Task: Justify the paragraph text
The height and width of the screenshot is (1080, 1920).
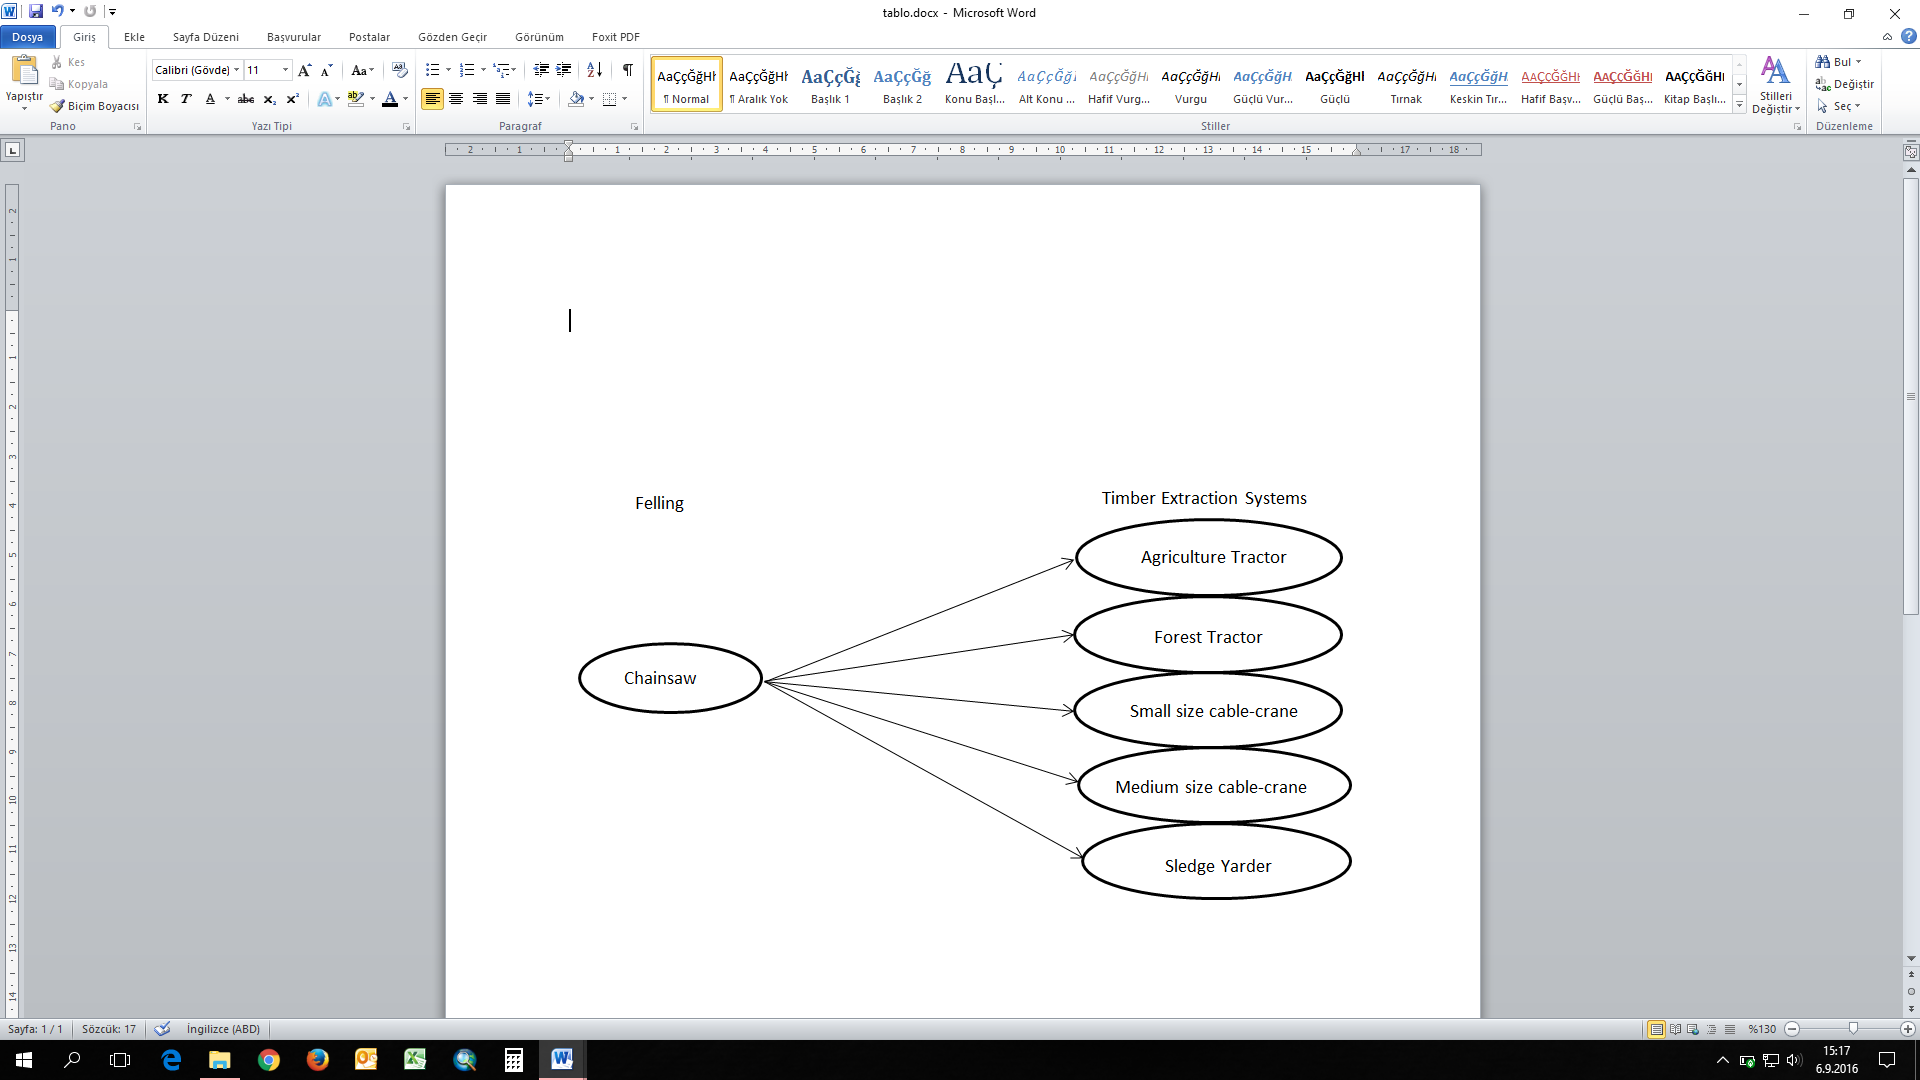Action: 503,99
